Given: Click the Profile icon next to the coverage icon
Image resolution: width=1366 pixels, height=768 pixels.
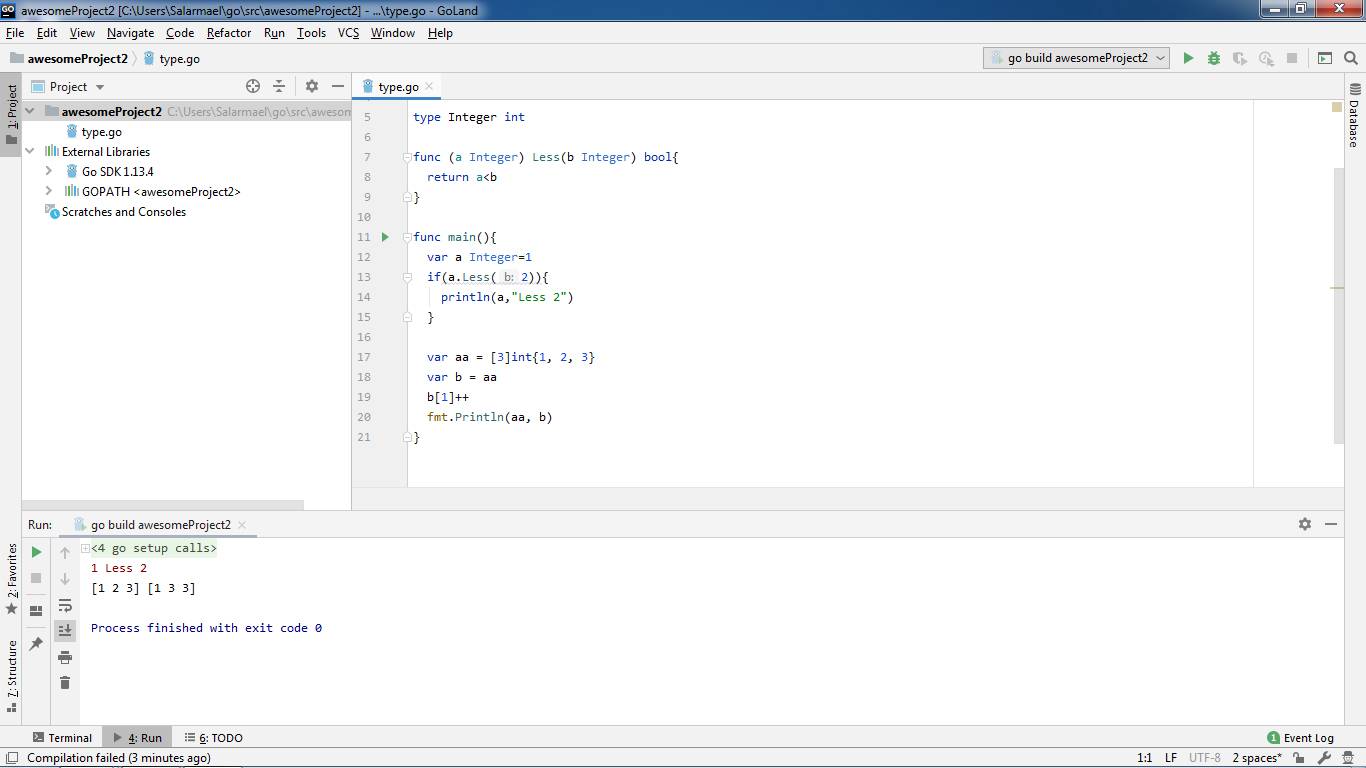Looking at the screenshot, I should [x=1266, y=58].
